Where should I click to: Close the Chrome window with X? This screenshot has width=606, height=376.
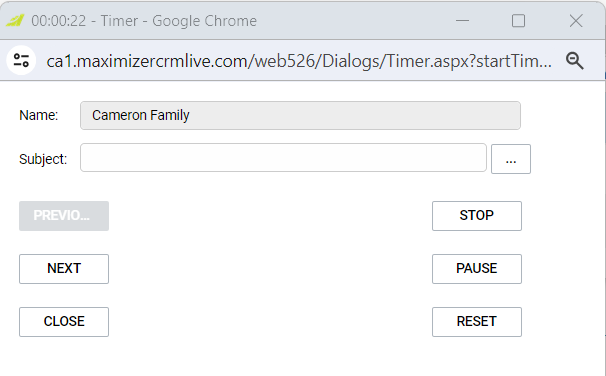click(x=576, y=20)
